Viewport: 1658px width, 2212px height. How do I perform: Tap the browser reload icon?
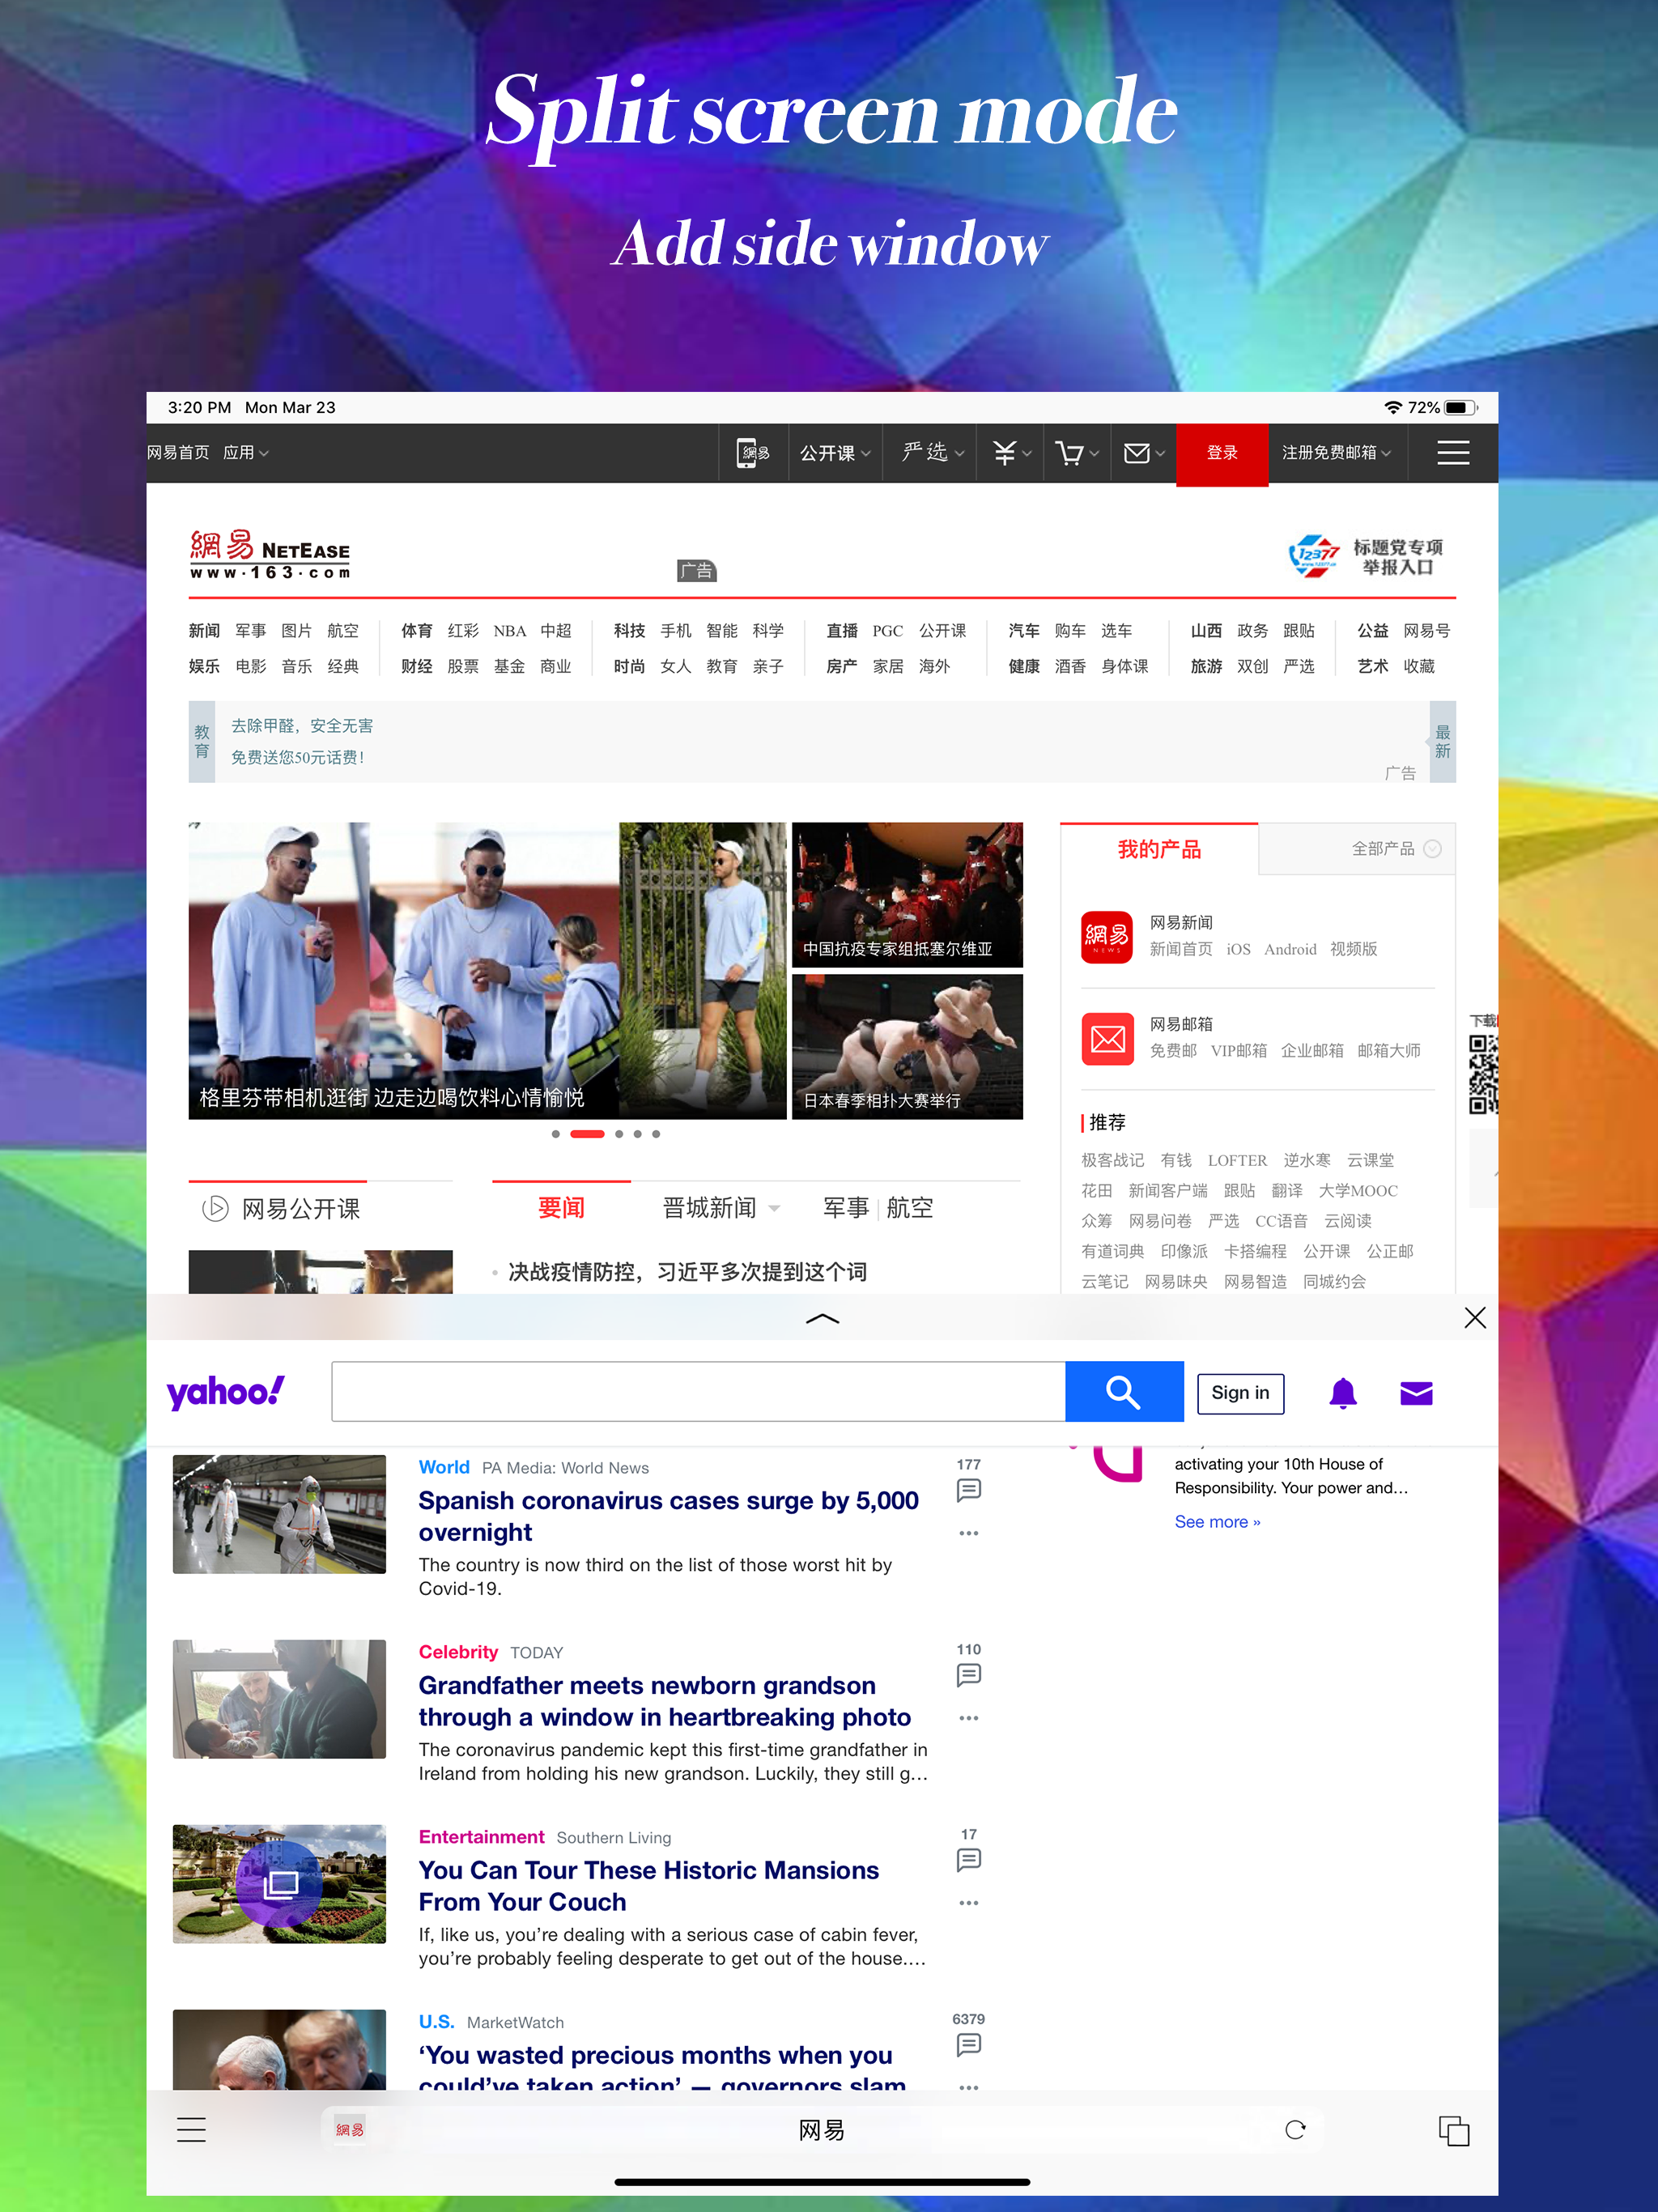point(1295,2130)
